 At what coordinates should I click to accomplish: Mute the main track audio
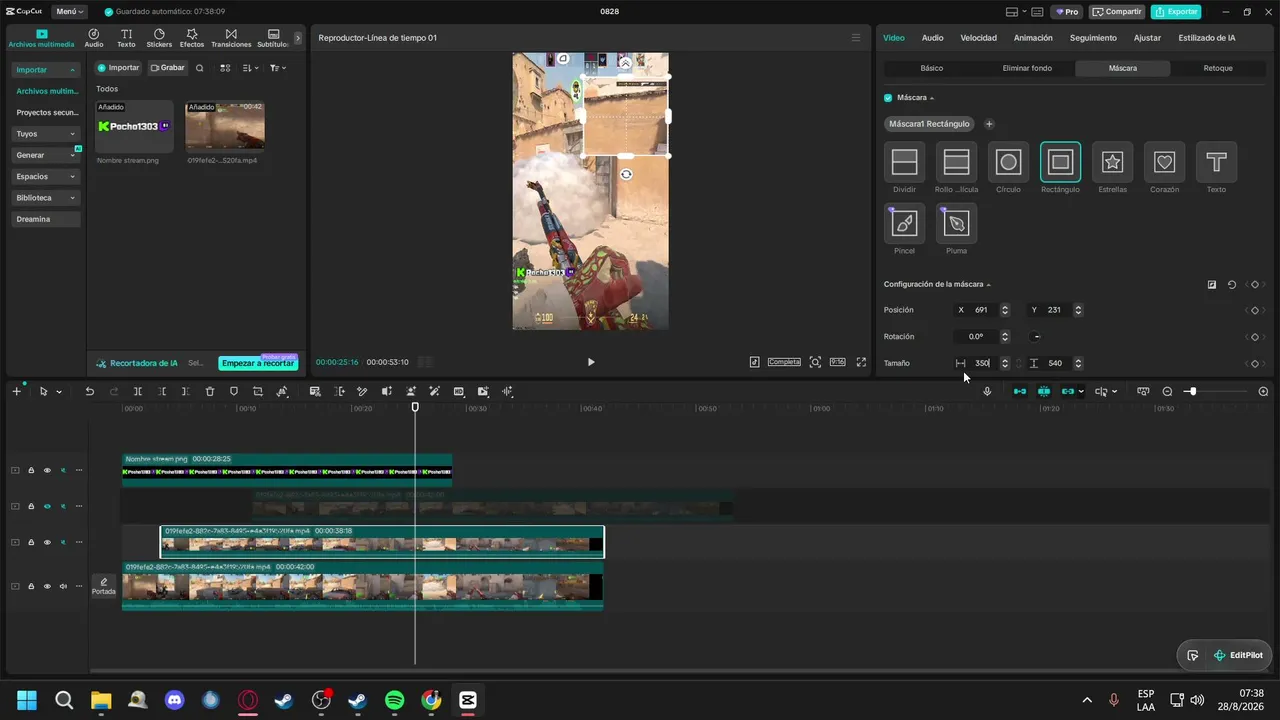(x=63, y=586)
